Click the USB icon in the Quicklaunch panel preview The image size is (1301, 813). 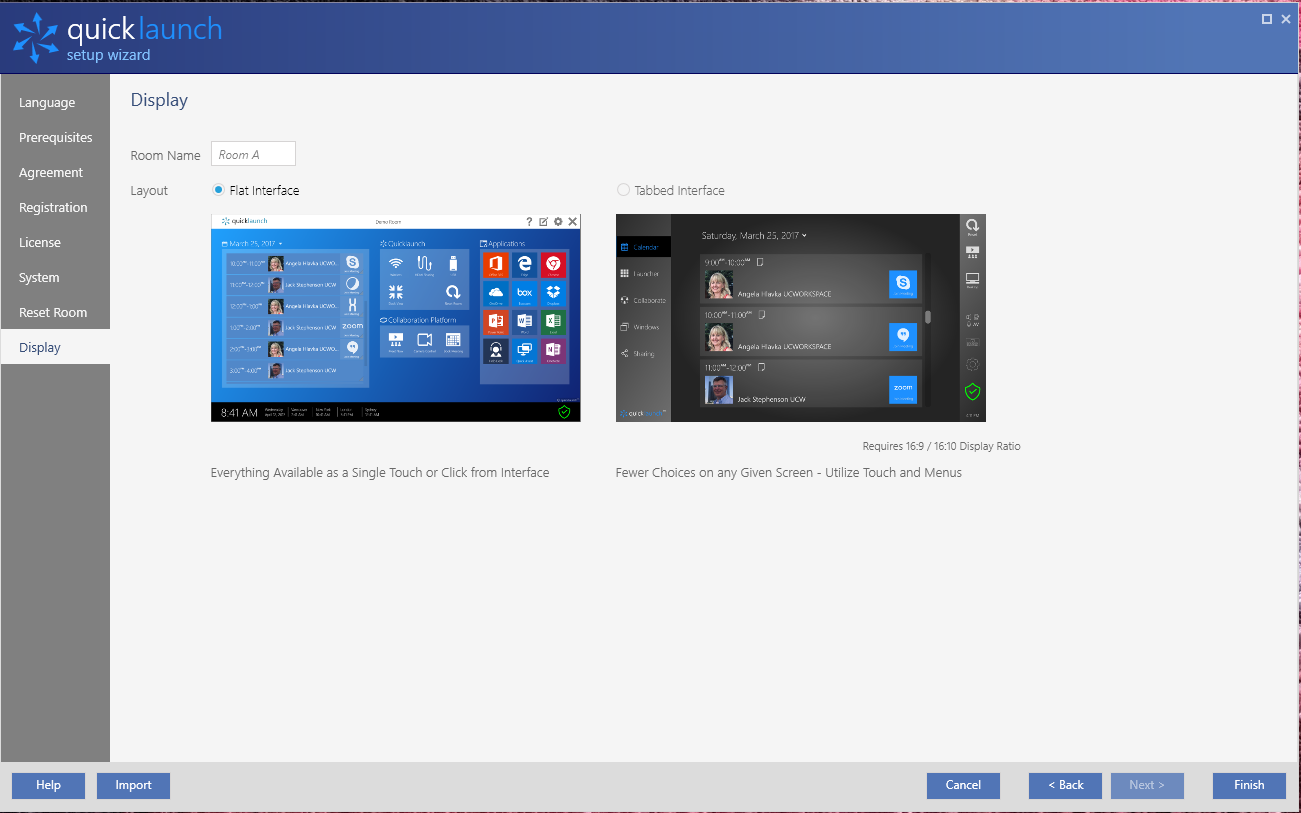[453, 264]
